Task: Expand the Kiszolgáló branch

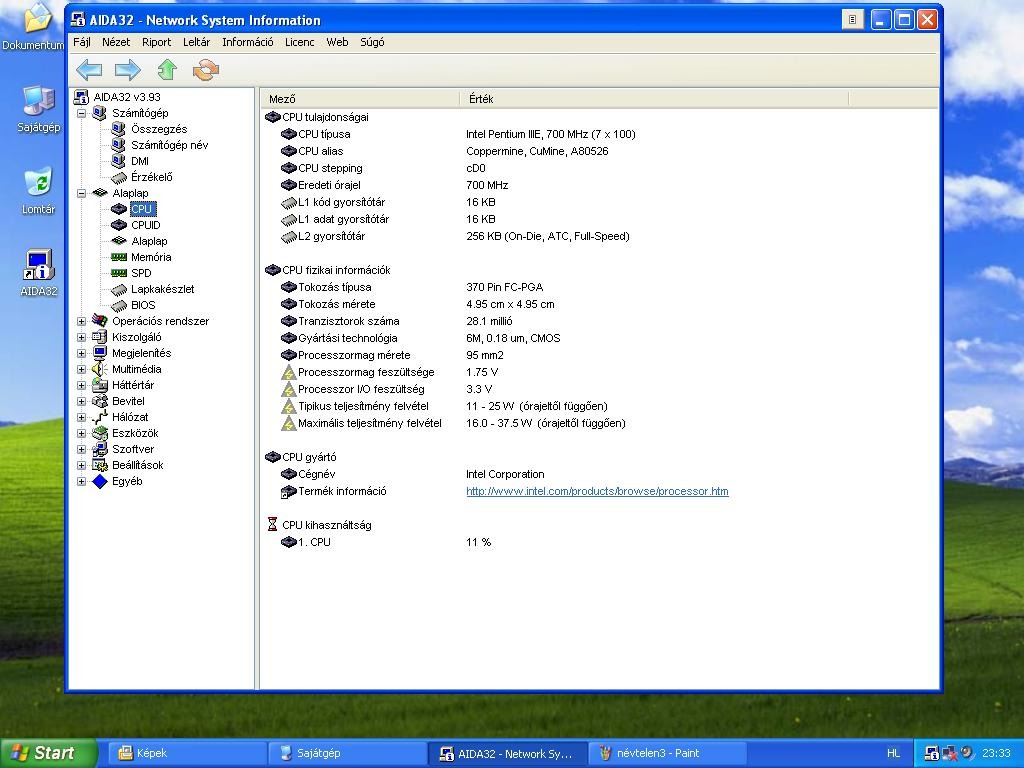Action: tap(82, 337)
